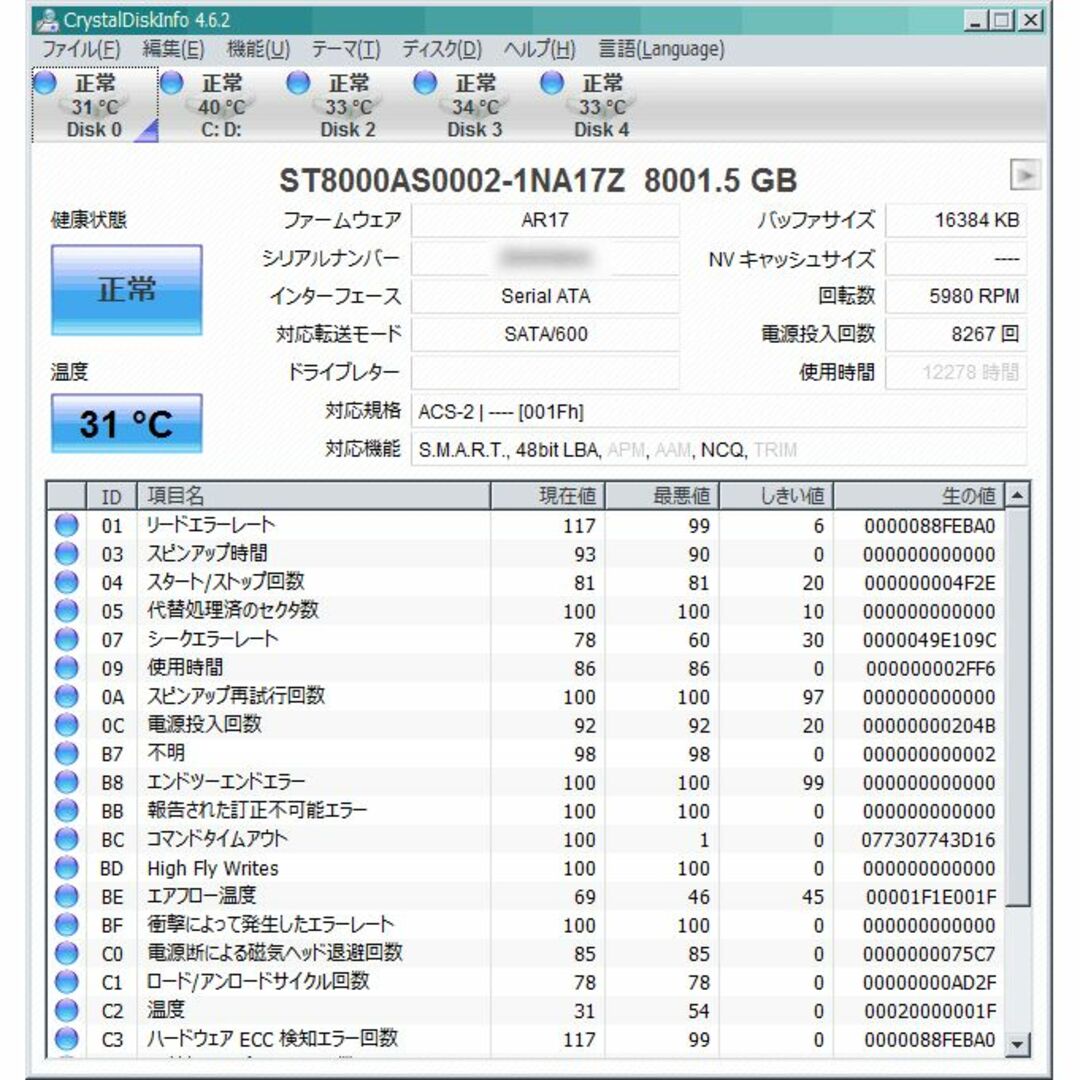Click the Serial ATA interface field
This screenshot has height=1080, width=1080.
(545, 296)
